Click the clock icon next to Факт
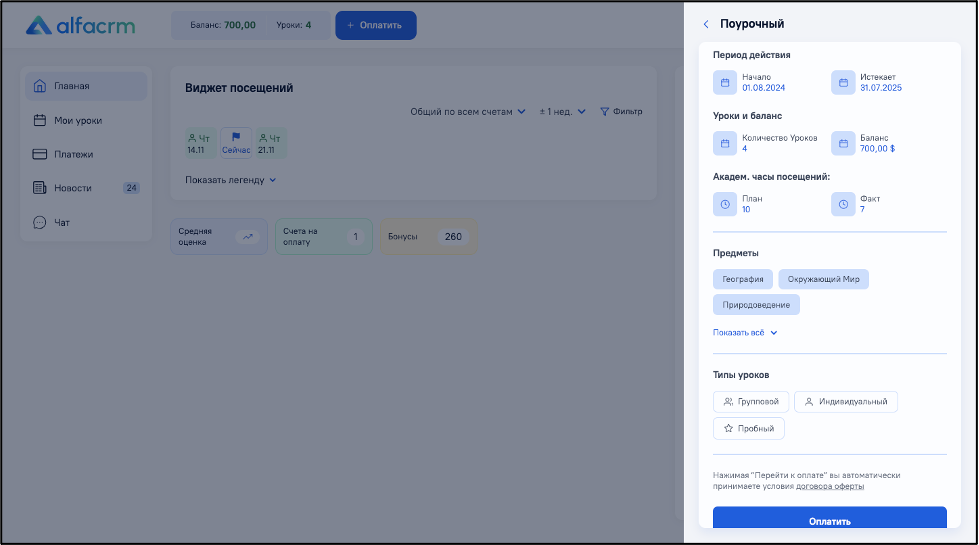Viewport: 979px width, 545px height. coord(843,204)
